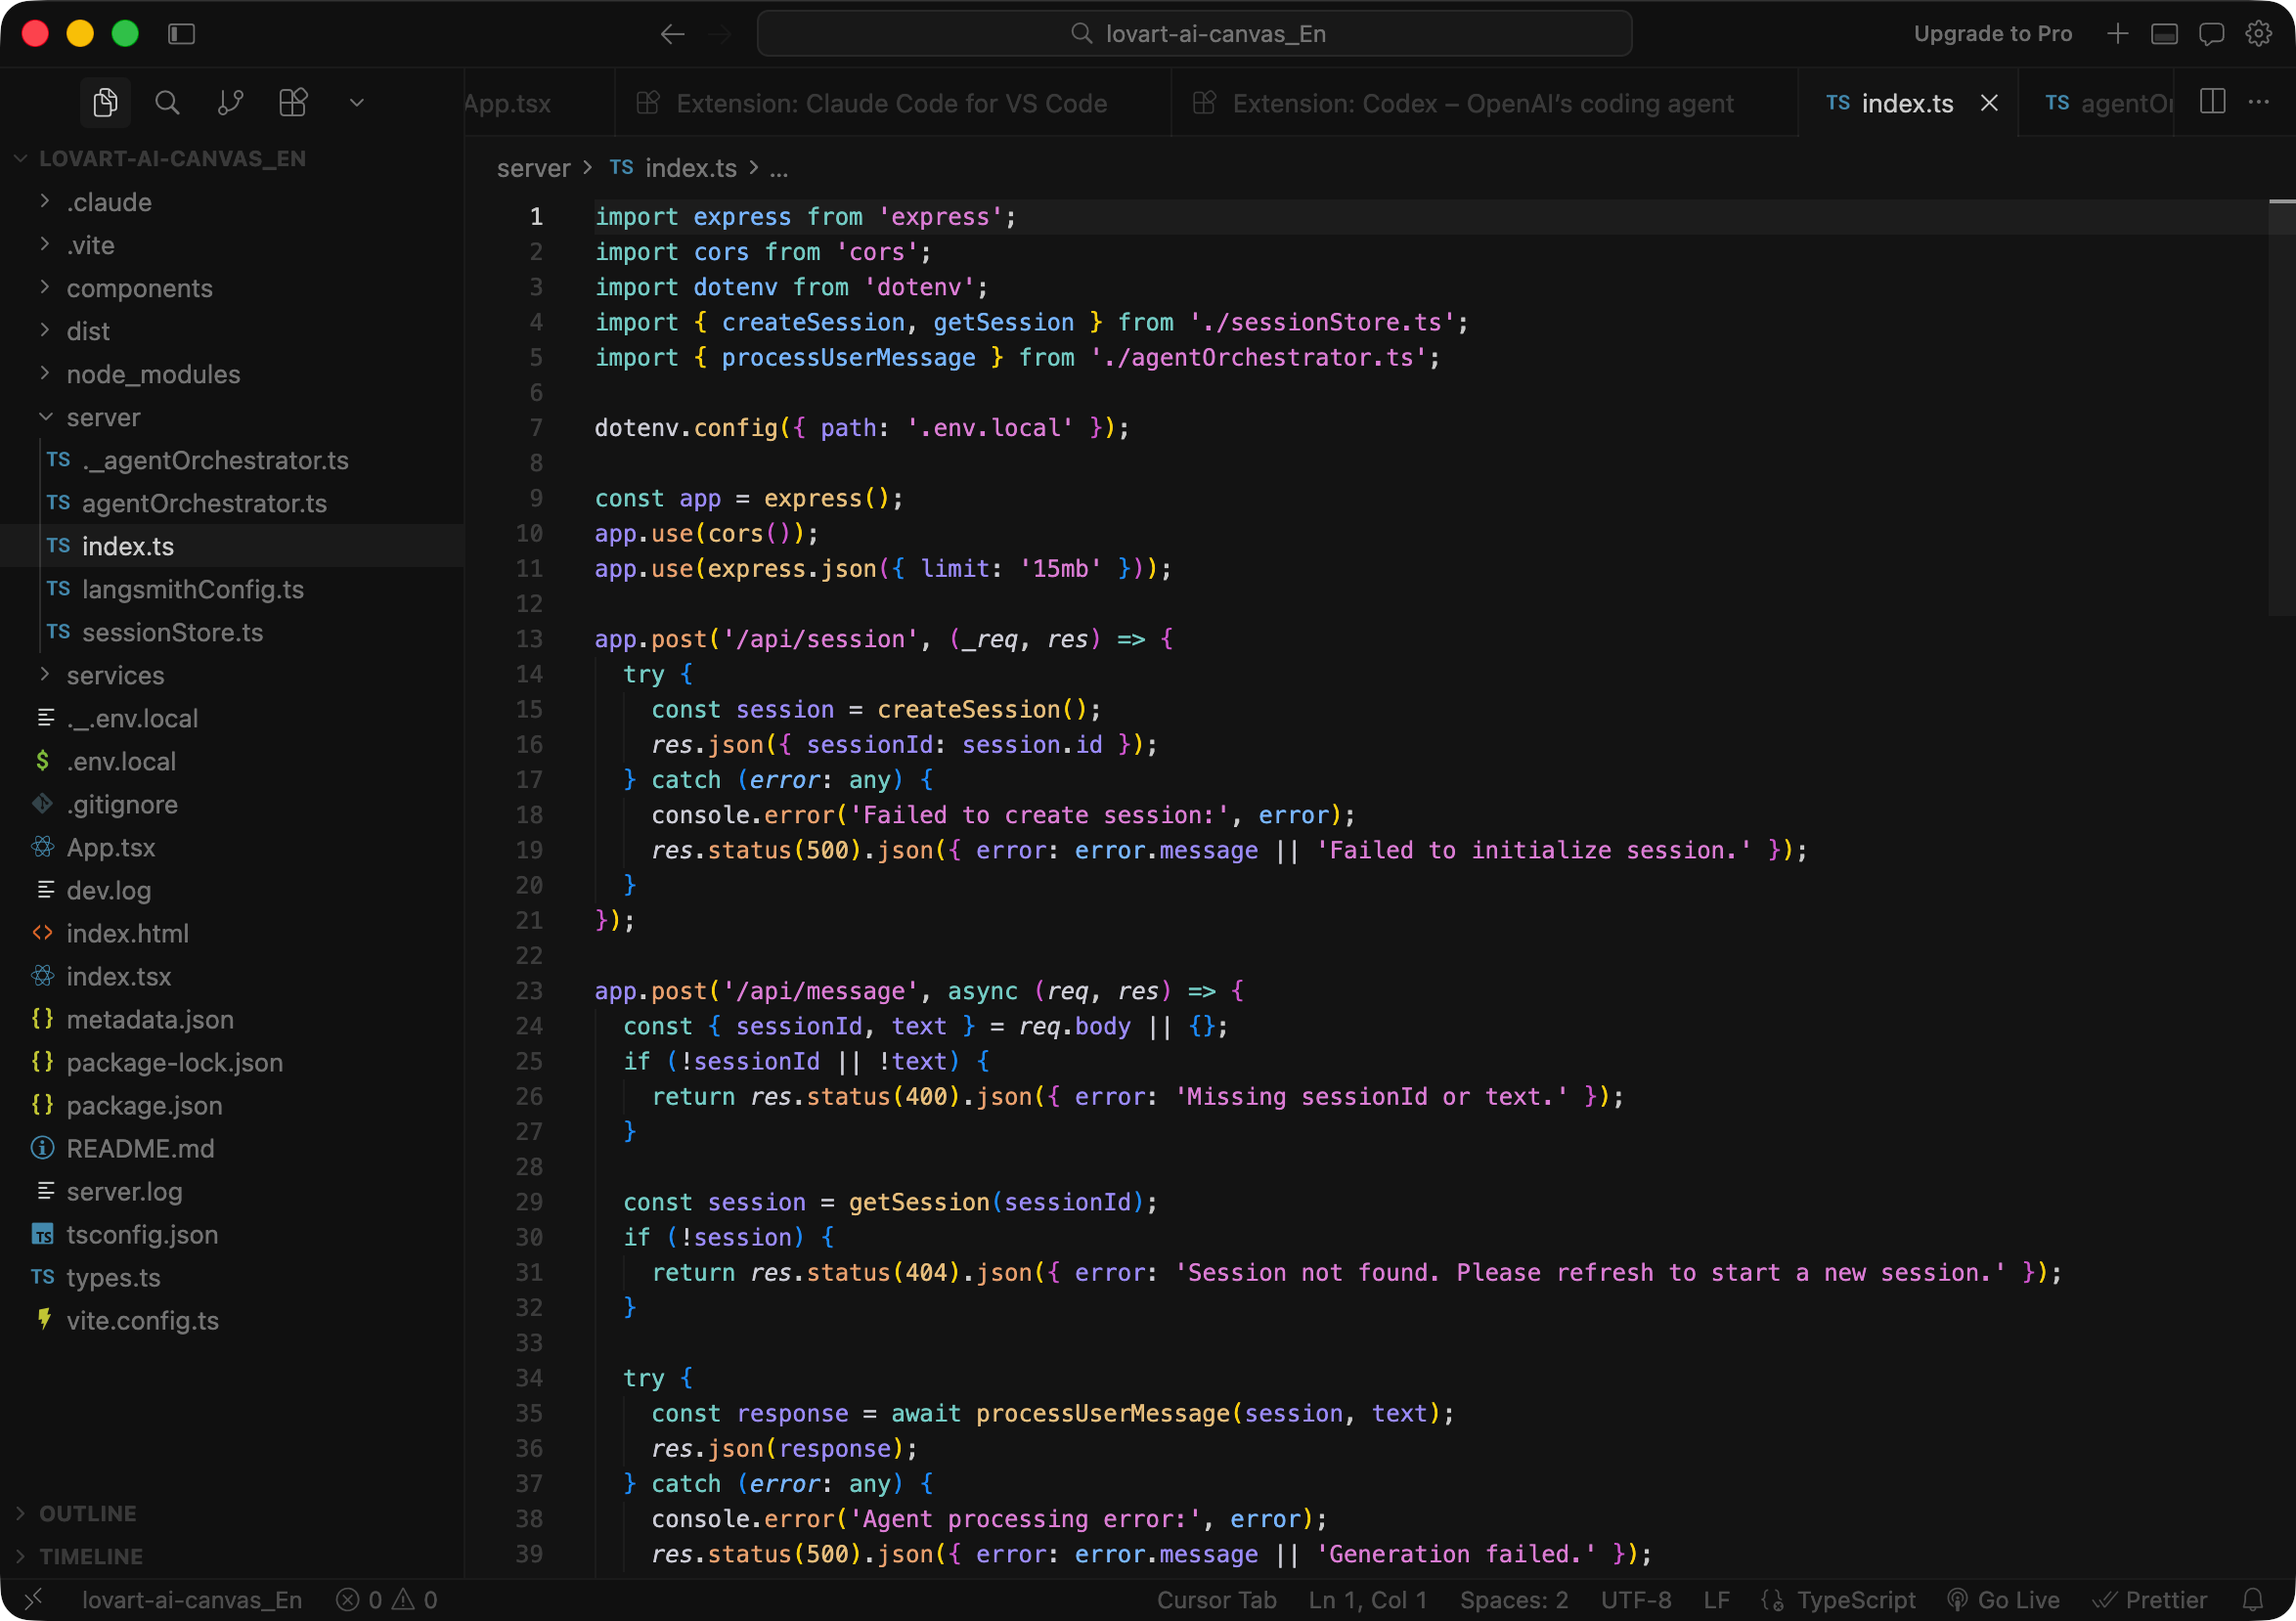Split the editor right icon
2296x1621 pixels.
pyautogui.click(x=2212, y=102)
